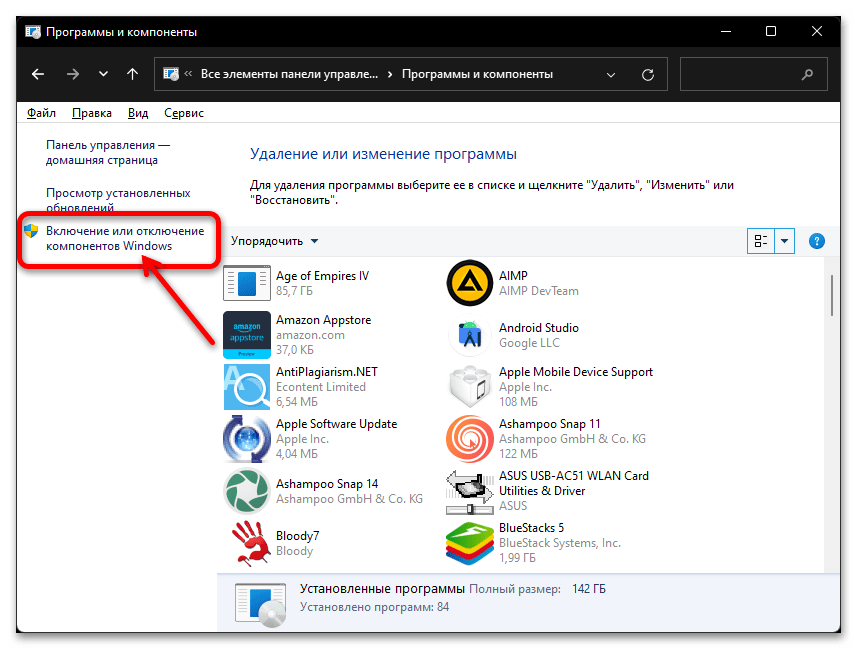Open Просмотр установленных обновлений link
The image size is (857, 649).
point(118,200)
